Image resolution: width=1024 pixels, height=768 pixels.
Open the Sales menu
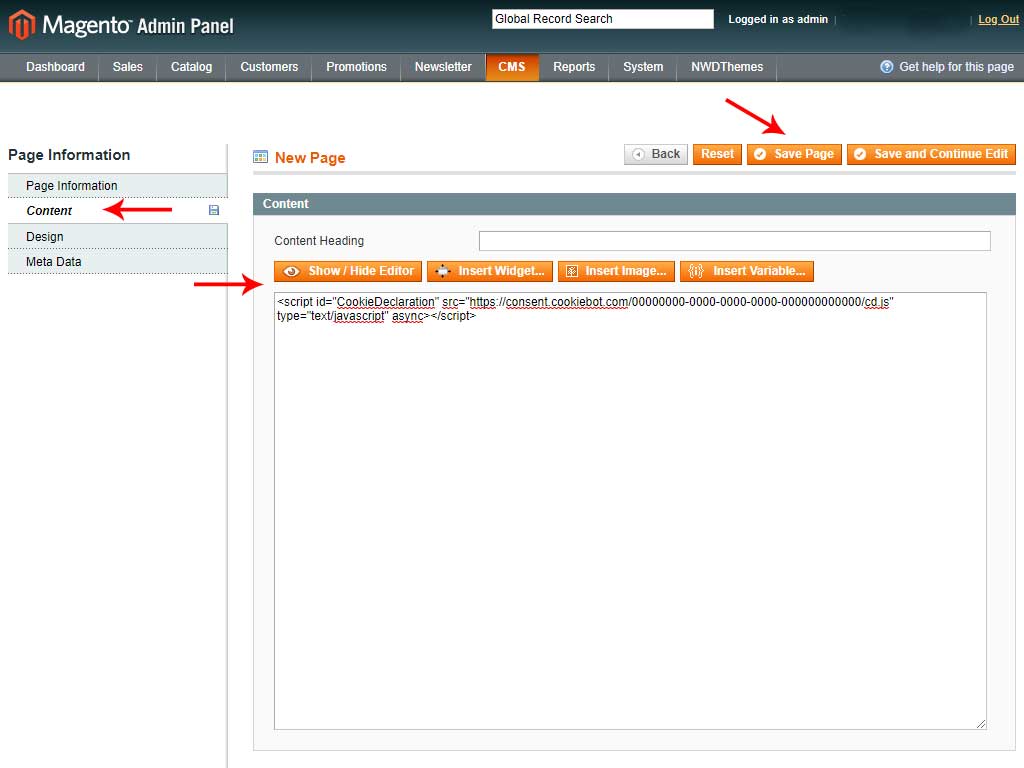(127, 67)
